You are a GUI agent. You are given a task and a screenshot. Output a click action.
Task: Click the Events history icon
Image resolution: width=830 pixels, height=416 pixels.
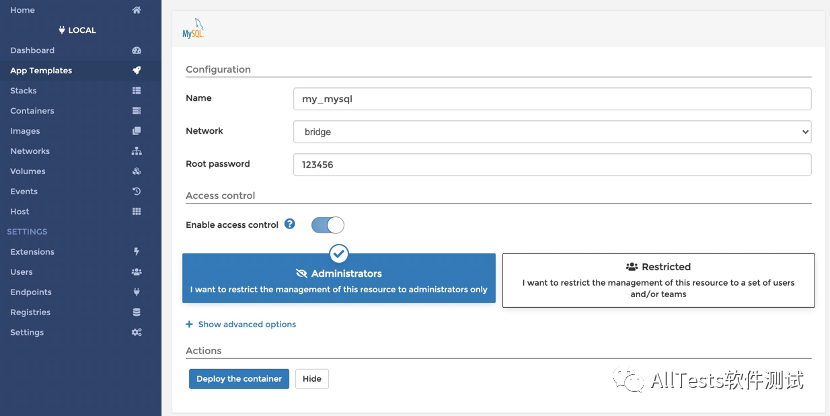137,191
